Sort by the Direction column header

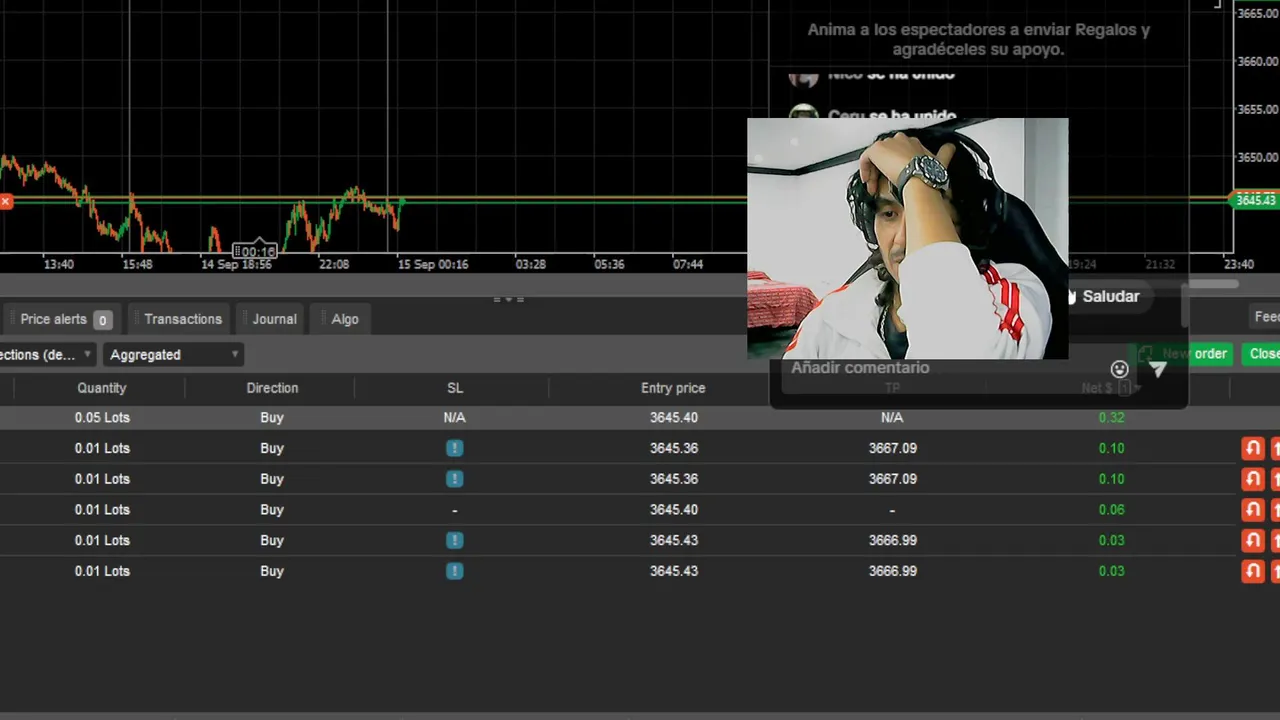click(272, 388)
